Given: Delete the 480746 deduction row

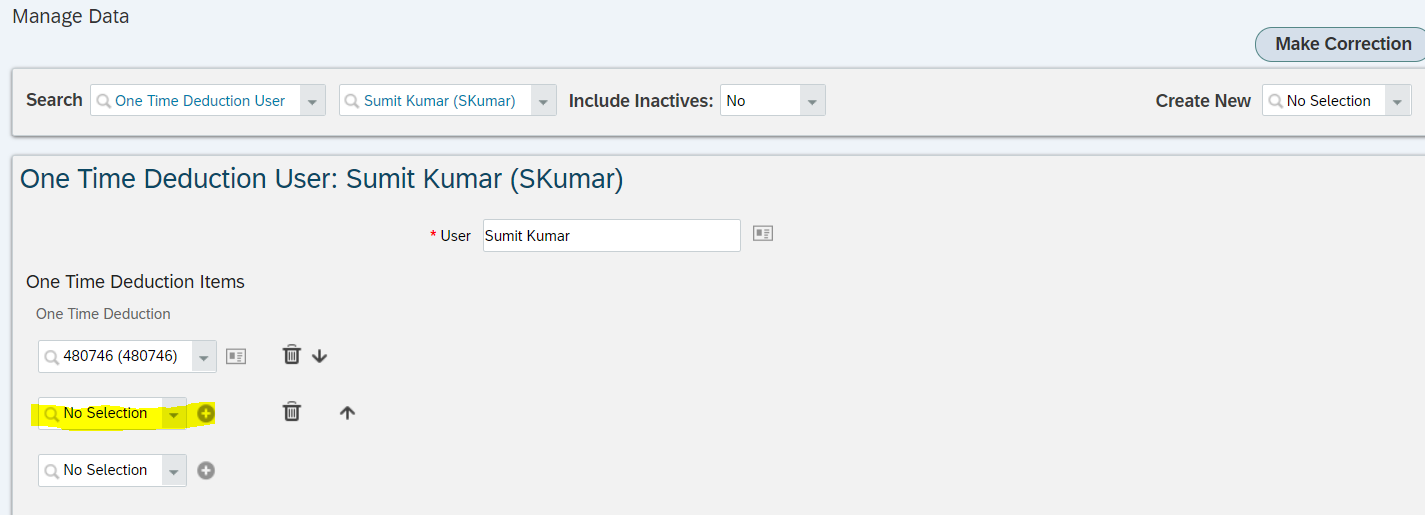Looking at the screenshot, I should click(x=291, y=355).
